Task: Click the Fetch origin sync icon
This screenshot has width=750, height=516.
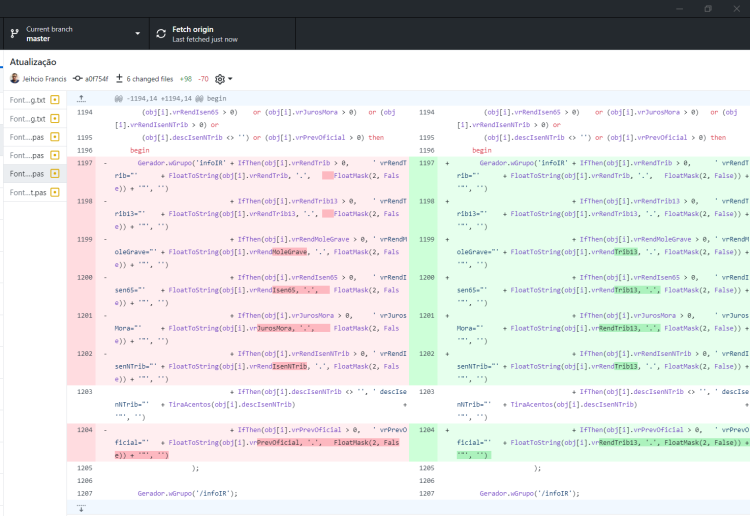Action: (161, 34)
